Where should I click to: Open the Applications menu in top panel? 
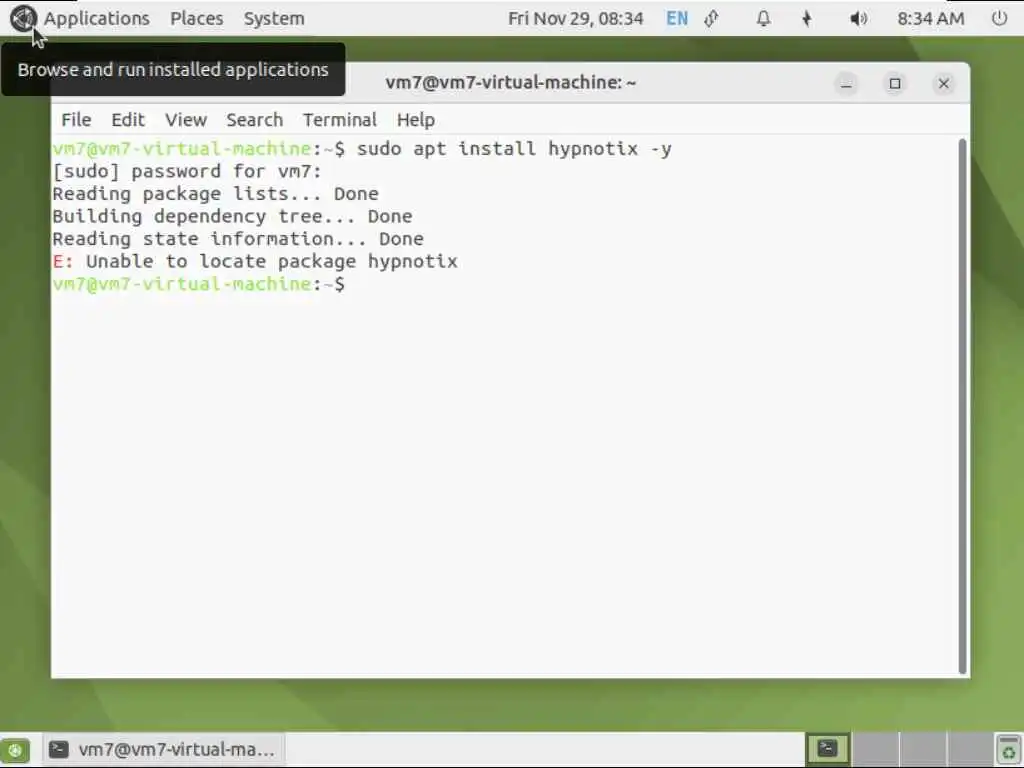pos(96,18)
